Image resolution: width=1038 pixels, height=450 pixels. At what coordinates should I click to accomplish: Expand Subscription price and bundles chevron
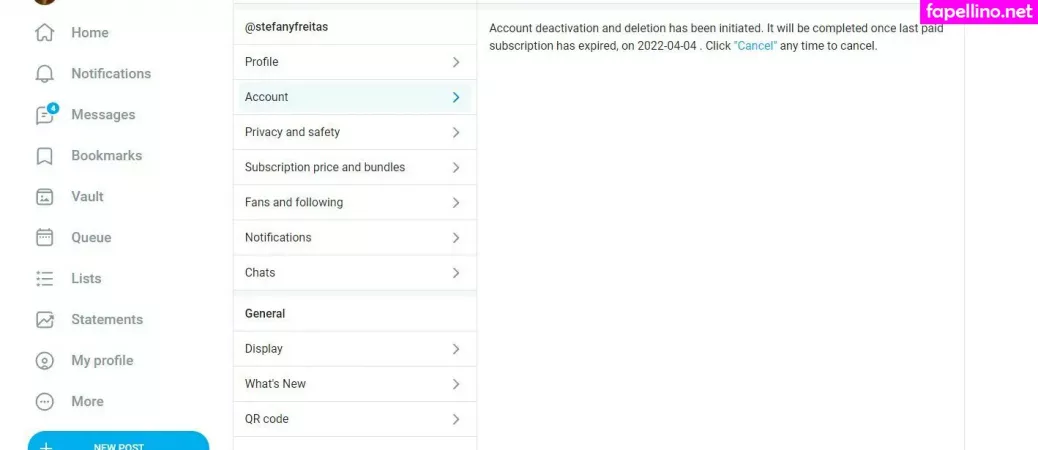(455, 167)
